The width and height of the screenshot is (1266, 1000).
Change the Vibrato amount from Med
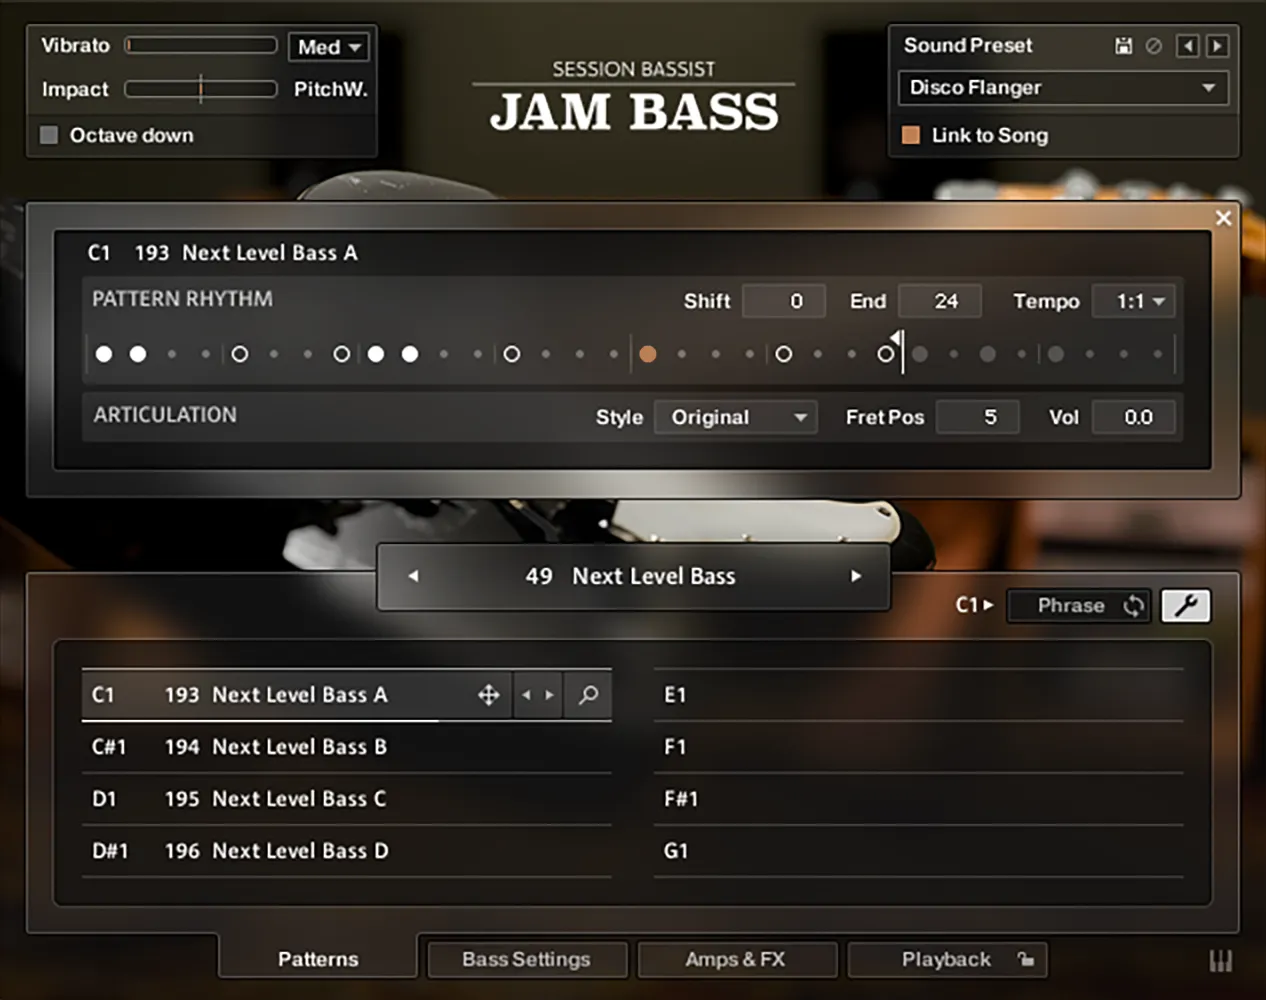click(x=328, y=46)
